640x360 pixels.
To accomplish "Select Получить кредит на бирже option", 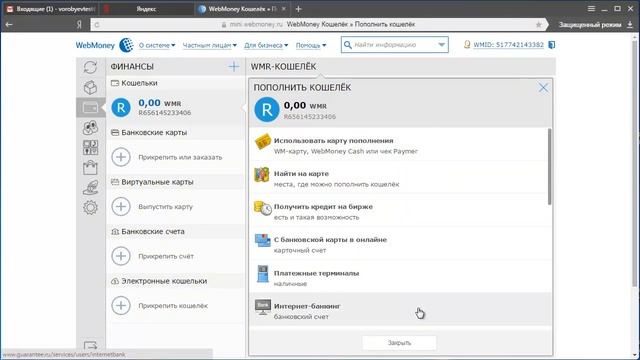I will tap(399, 211).
